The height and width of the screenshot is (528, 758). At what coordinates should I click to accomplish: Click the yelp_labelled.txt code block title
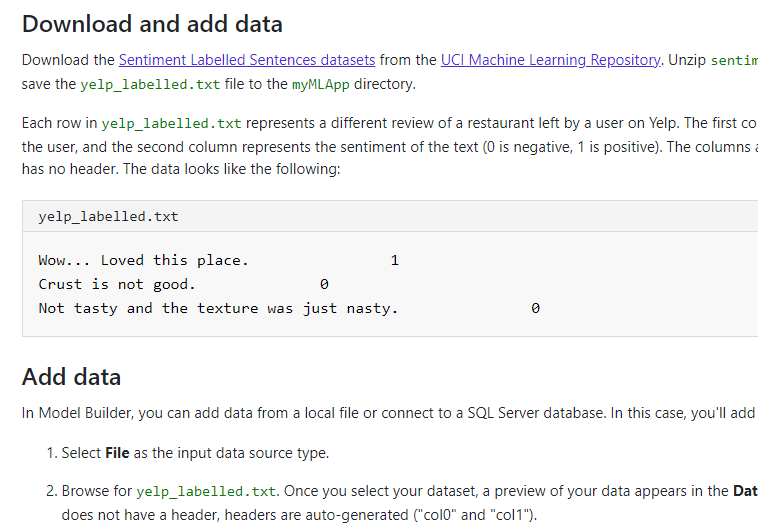pos(108,216)
